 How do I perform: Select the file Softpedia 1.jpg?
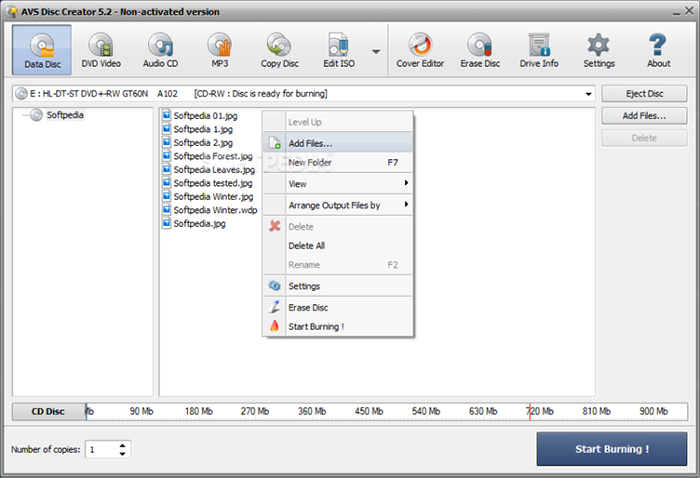tap(203, 129)
